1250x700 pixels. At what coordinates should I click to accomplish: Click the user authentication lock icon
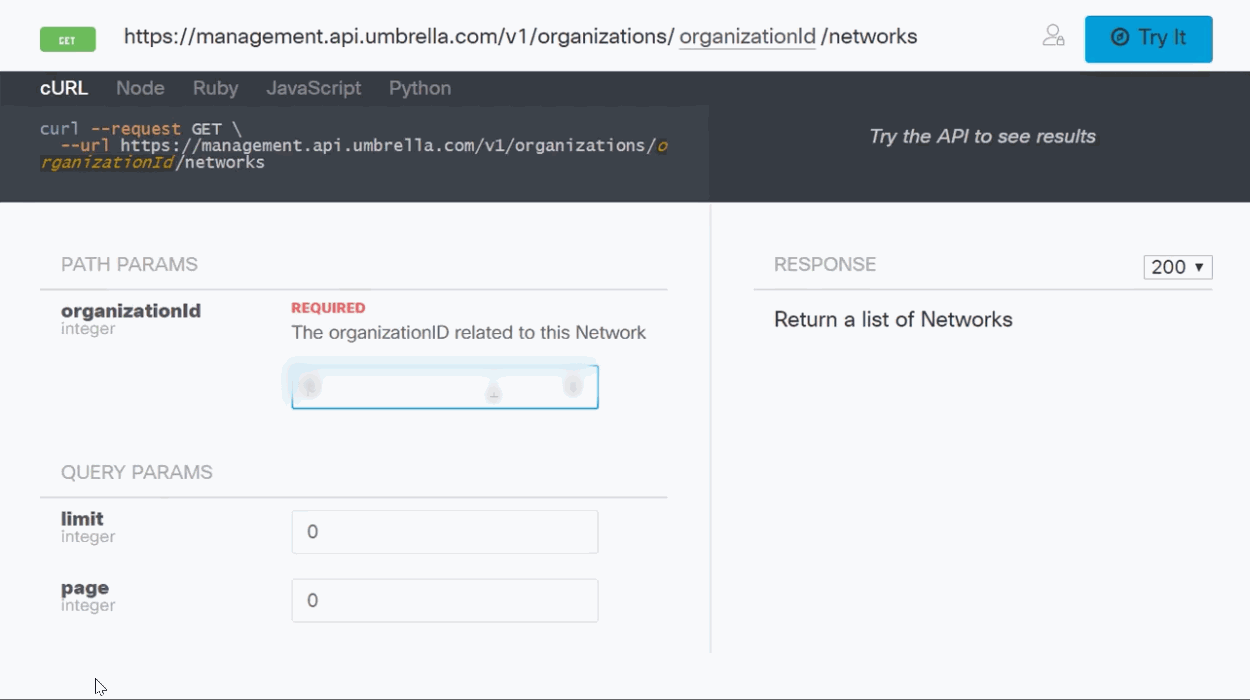[1053, 37]
